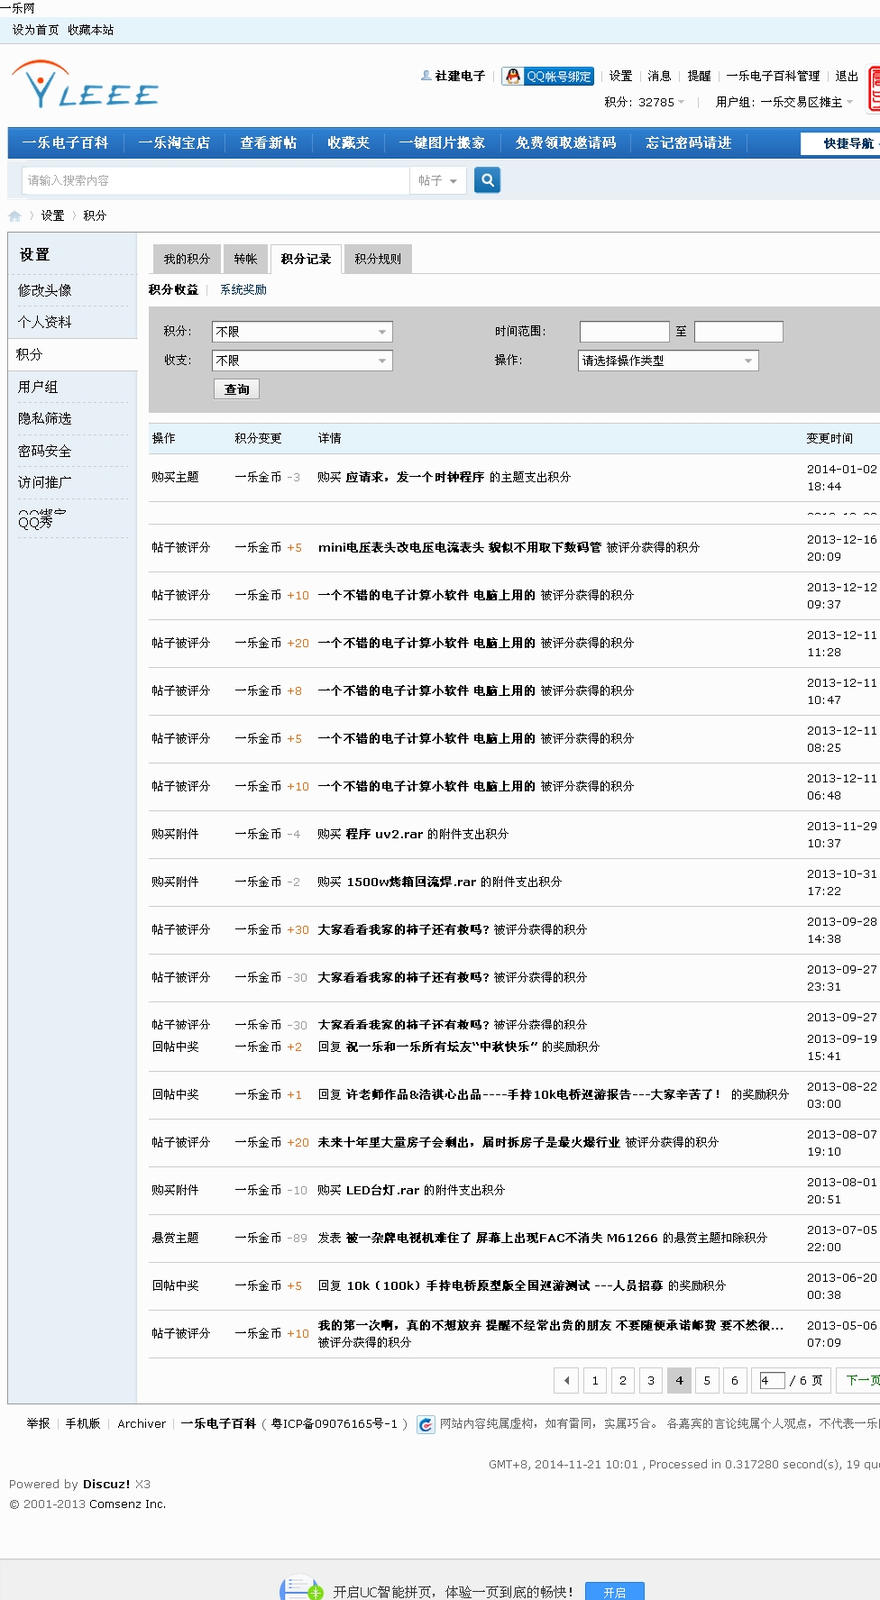The width and height of the screenshot is (880, 1600).
Task: Click the home breadcrumb icon
Action: [15, 216]
